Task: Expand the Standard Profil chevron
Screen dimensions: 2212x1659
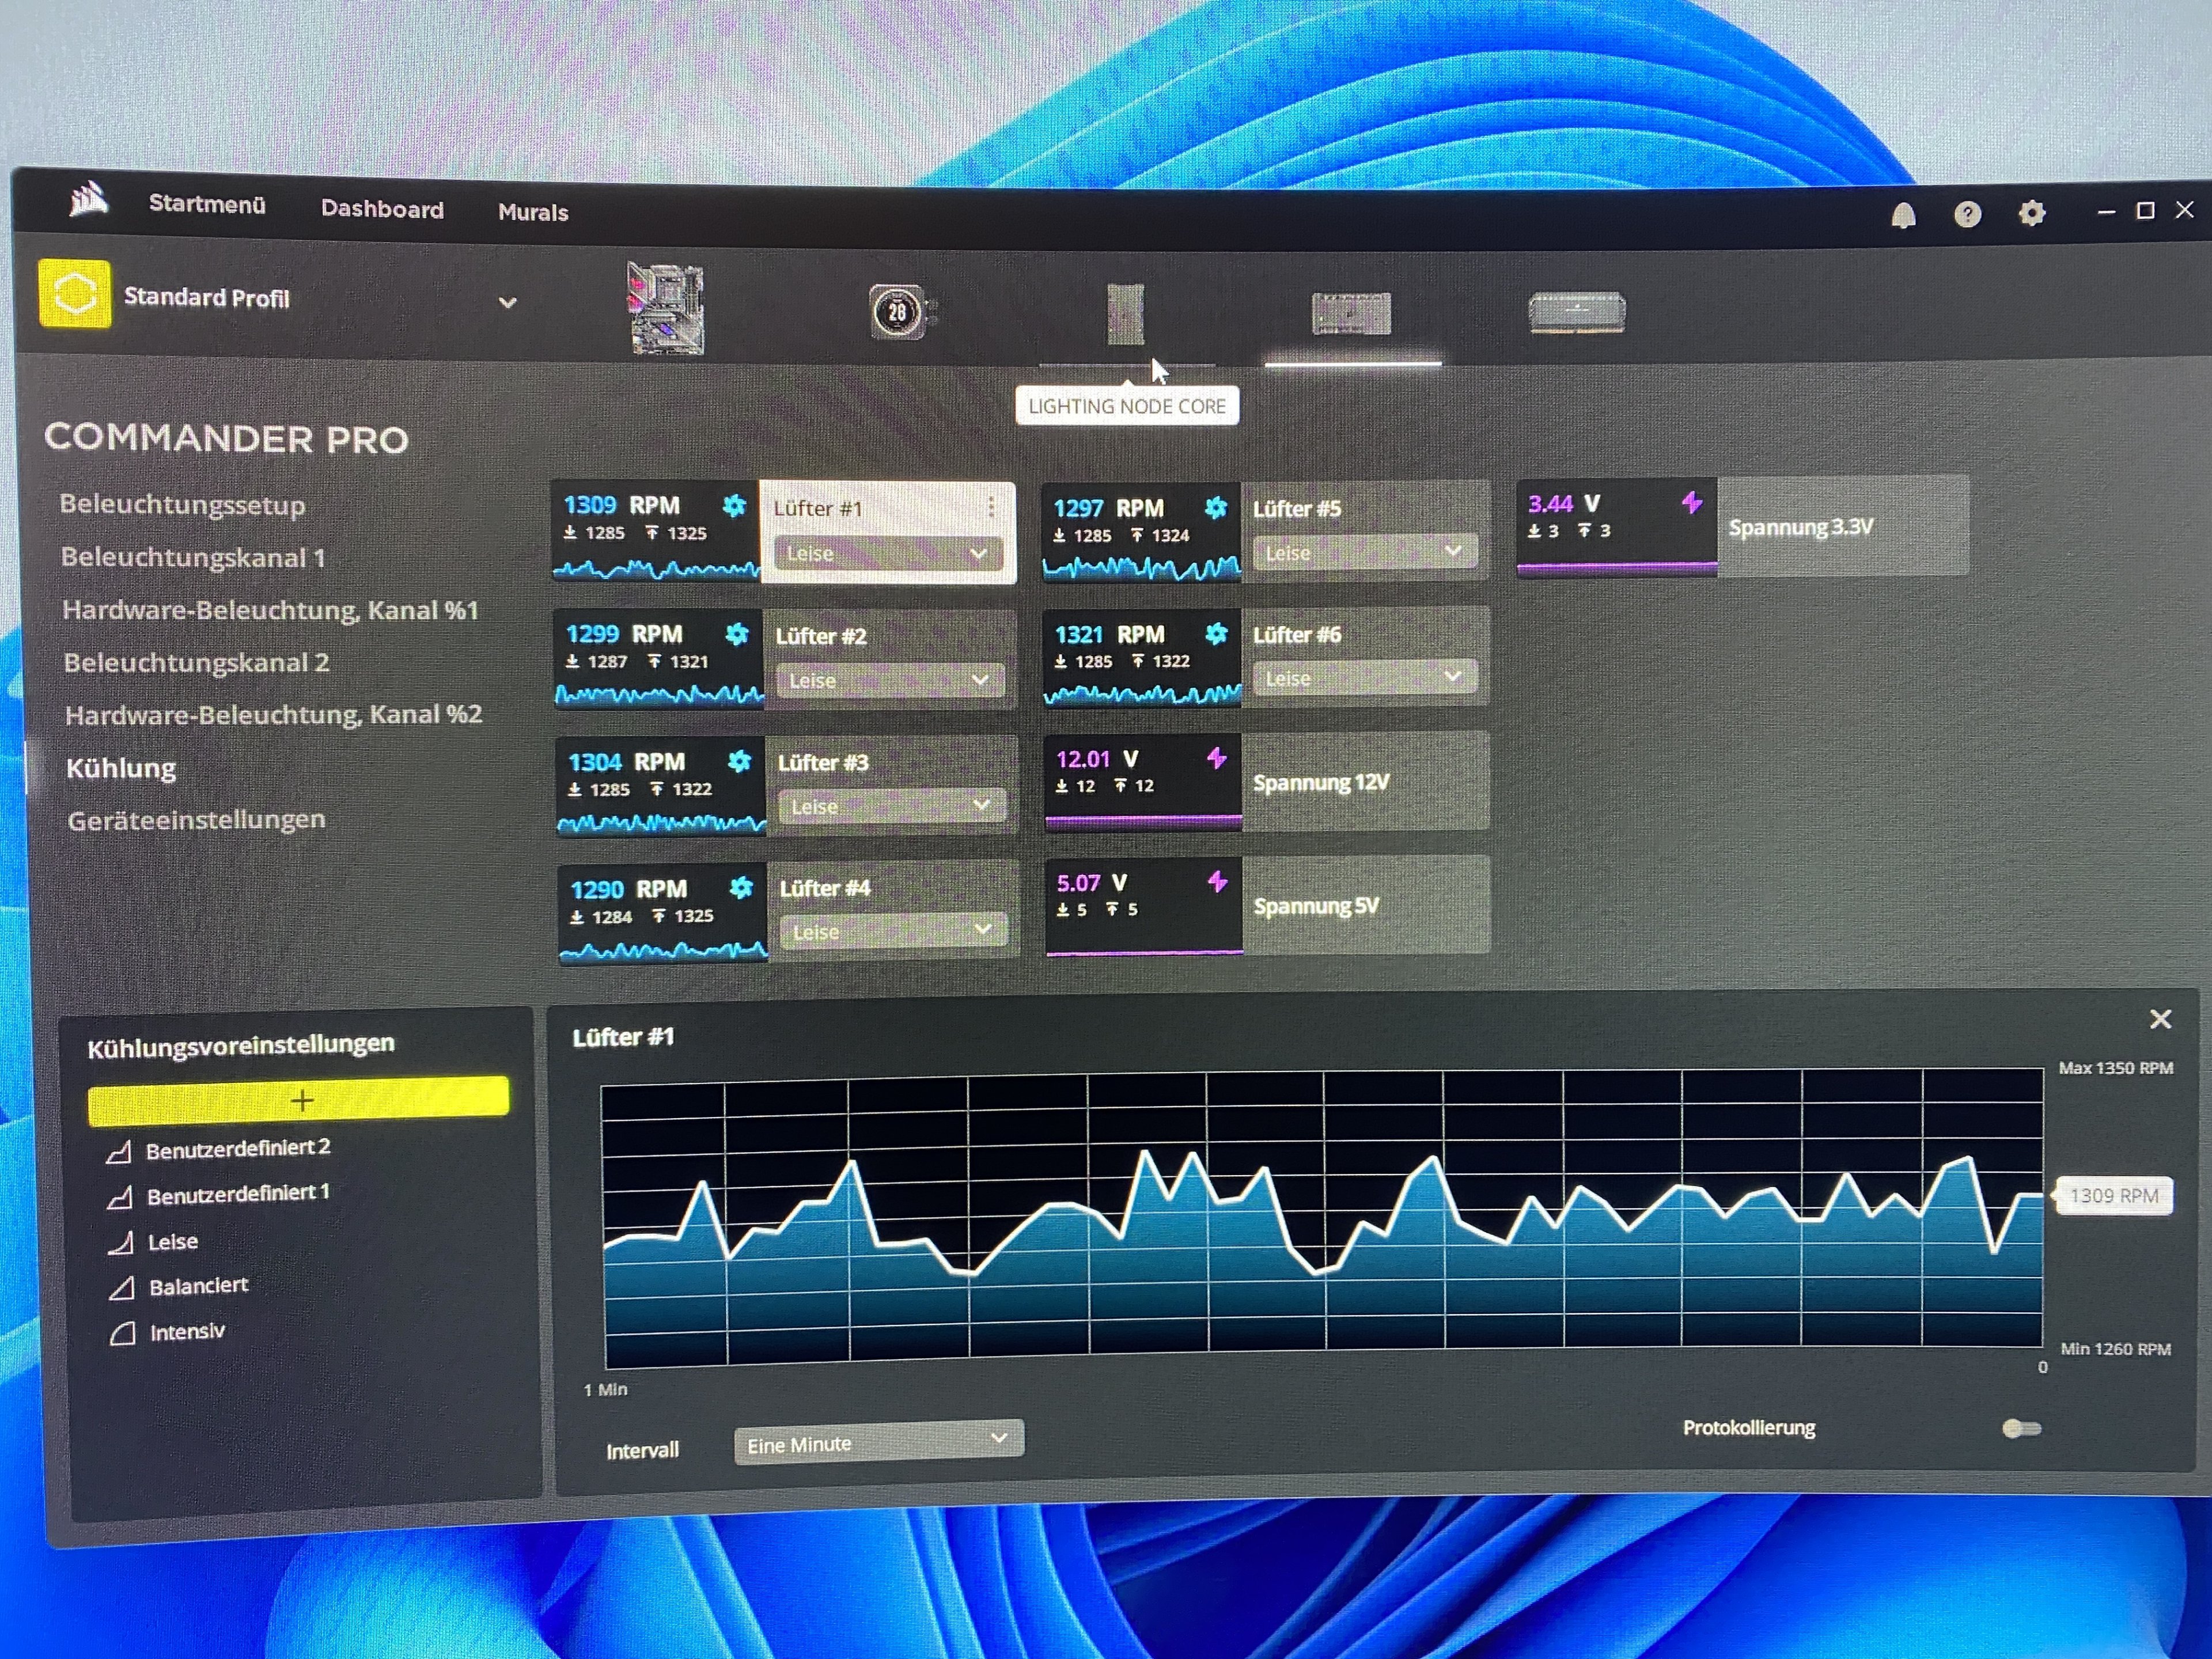Action: pos(508,302)
